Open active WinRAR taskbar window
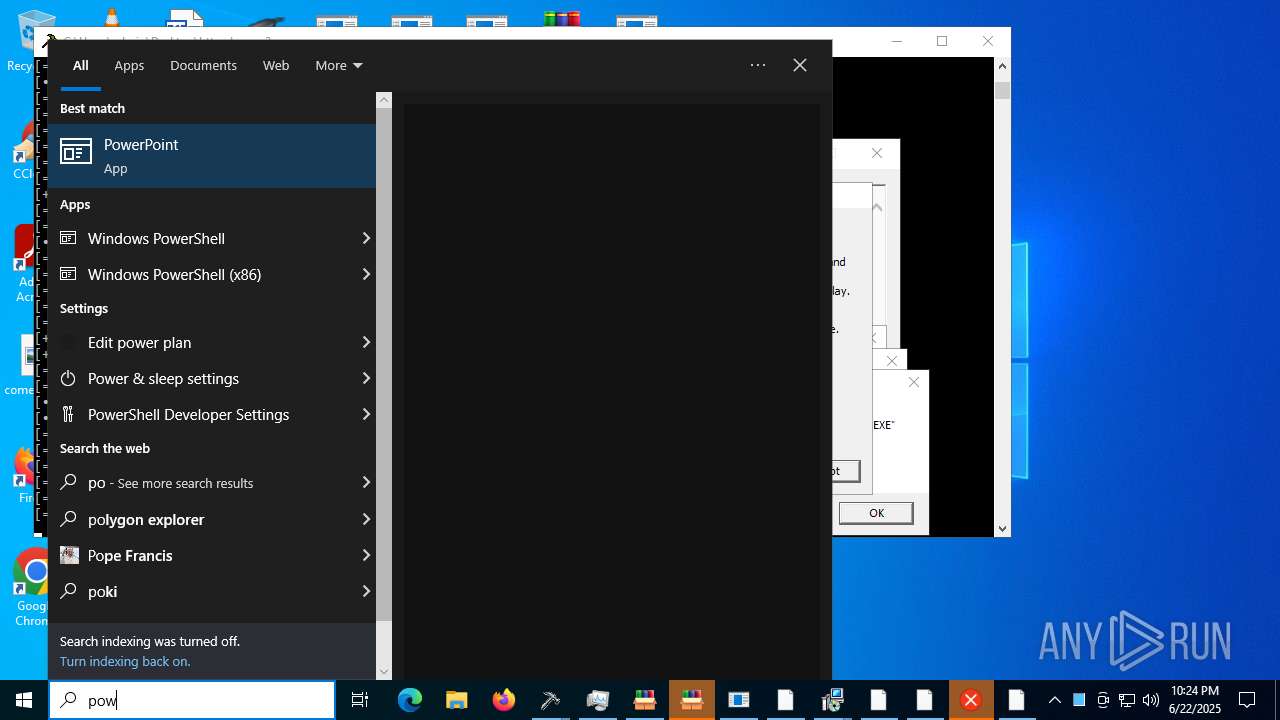This screenshot has width=1280, height=720. (x=691, y=700)
